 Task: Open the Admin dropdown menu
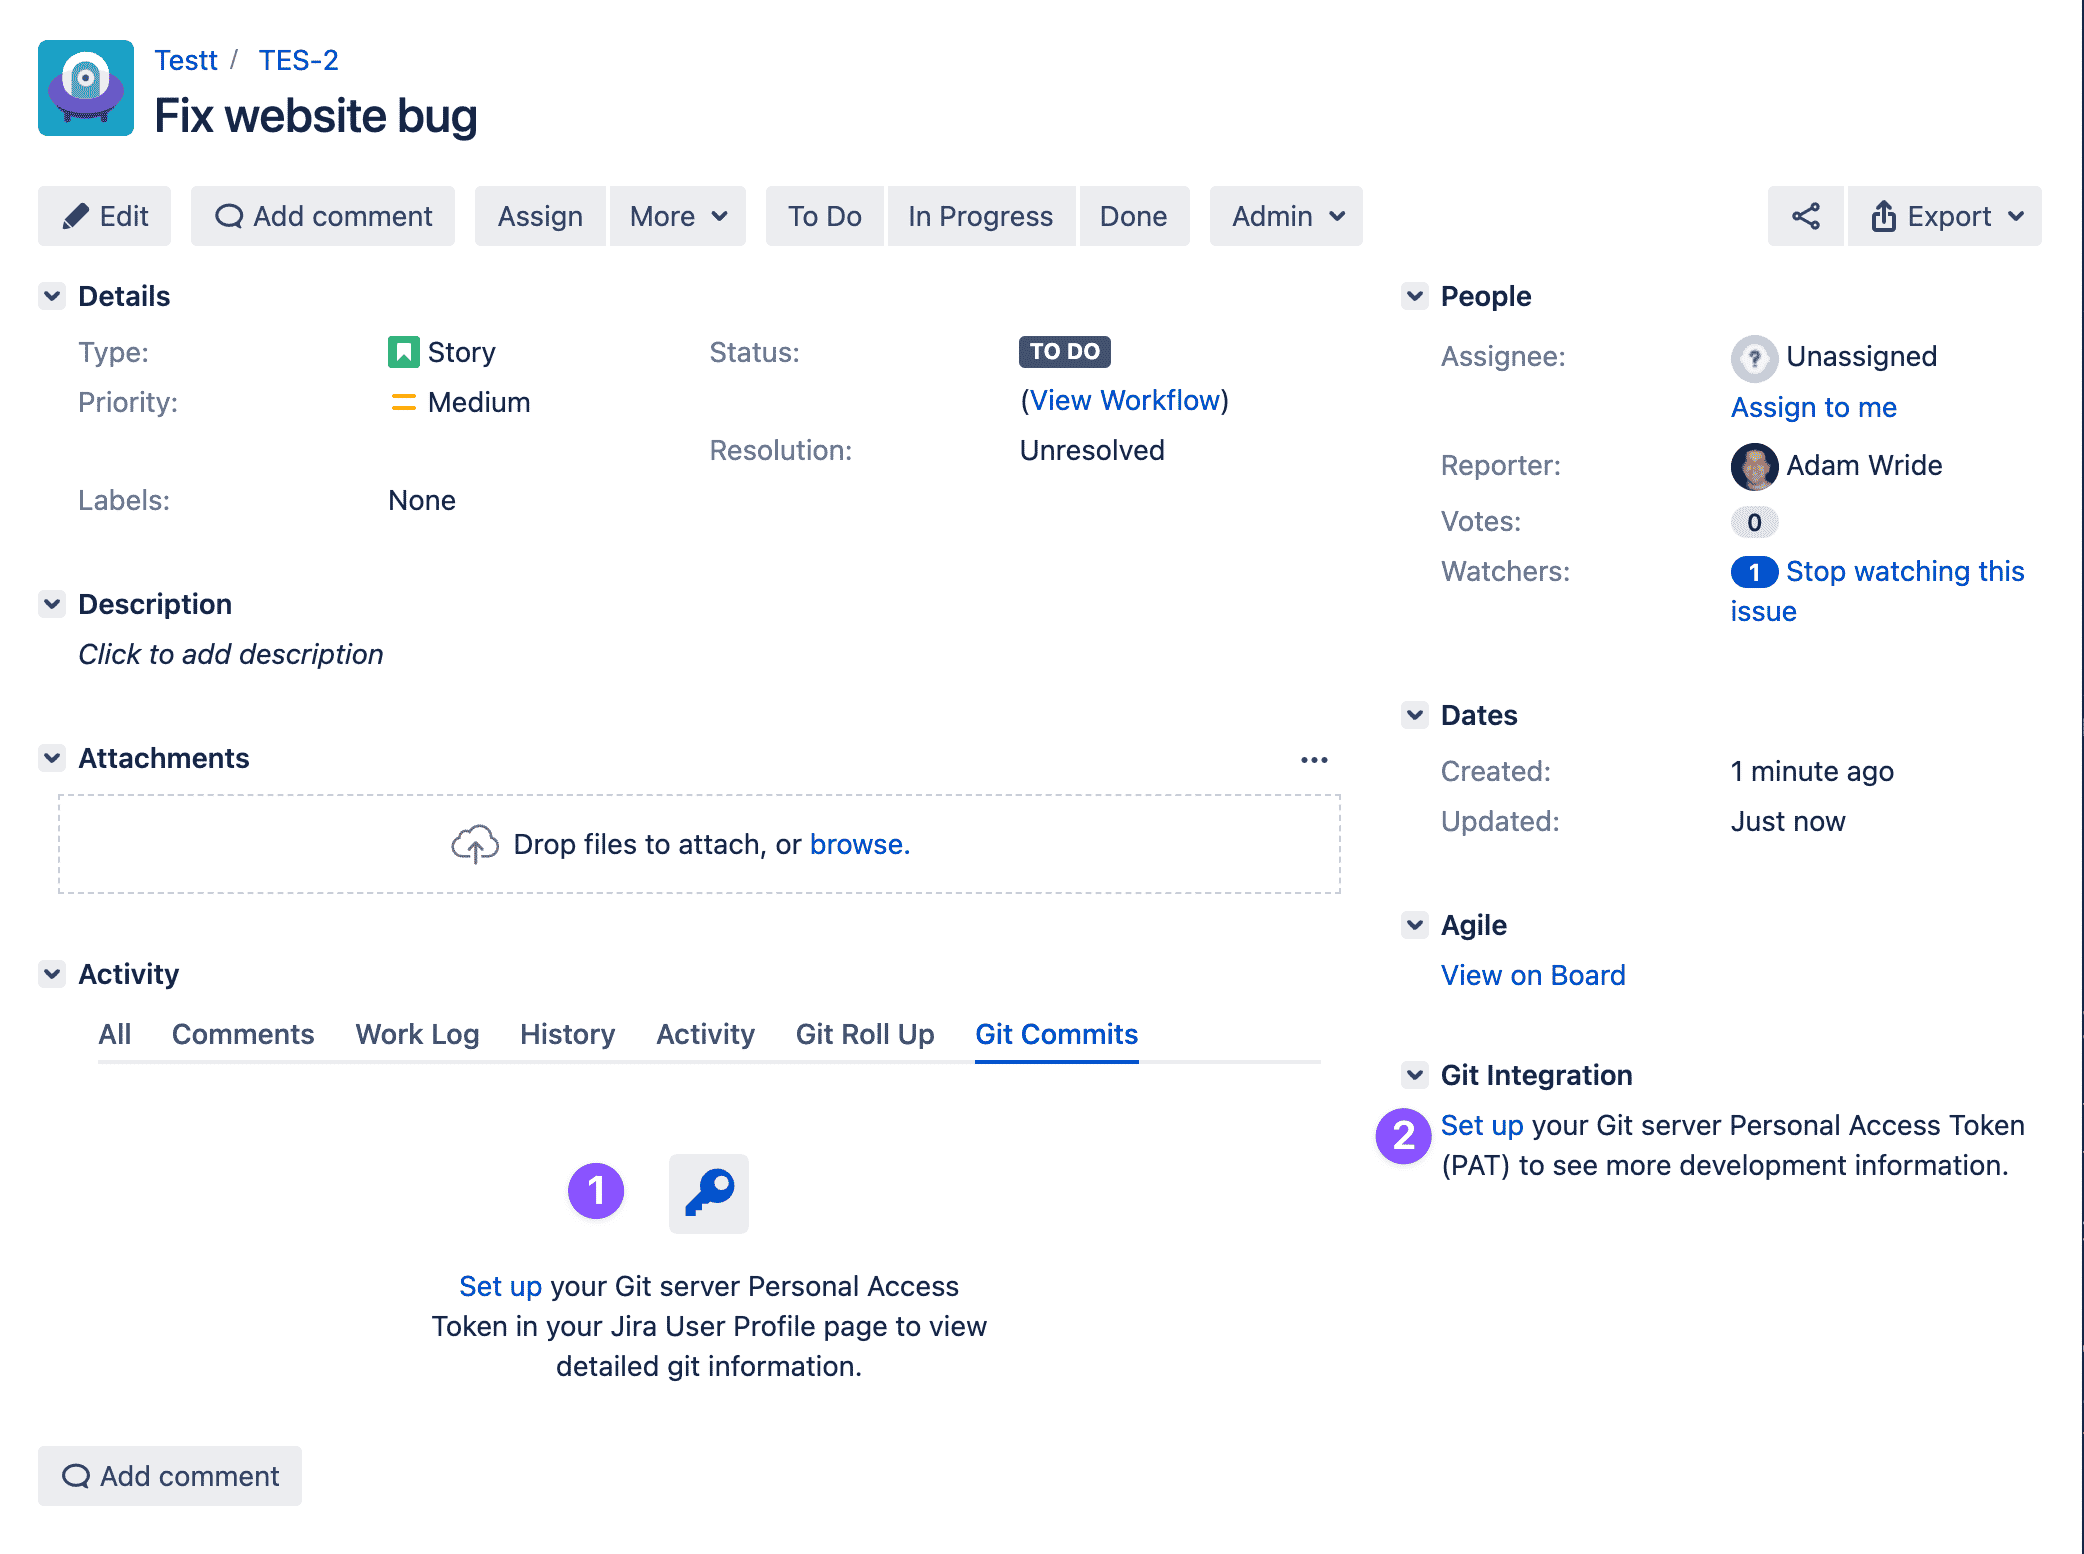pyautogui.click(x=1285, y=216)
